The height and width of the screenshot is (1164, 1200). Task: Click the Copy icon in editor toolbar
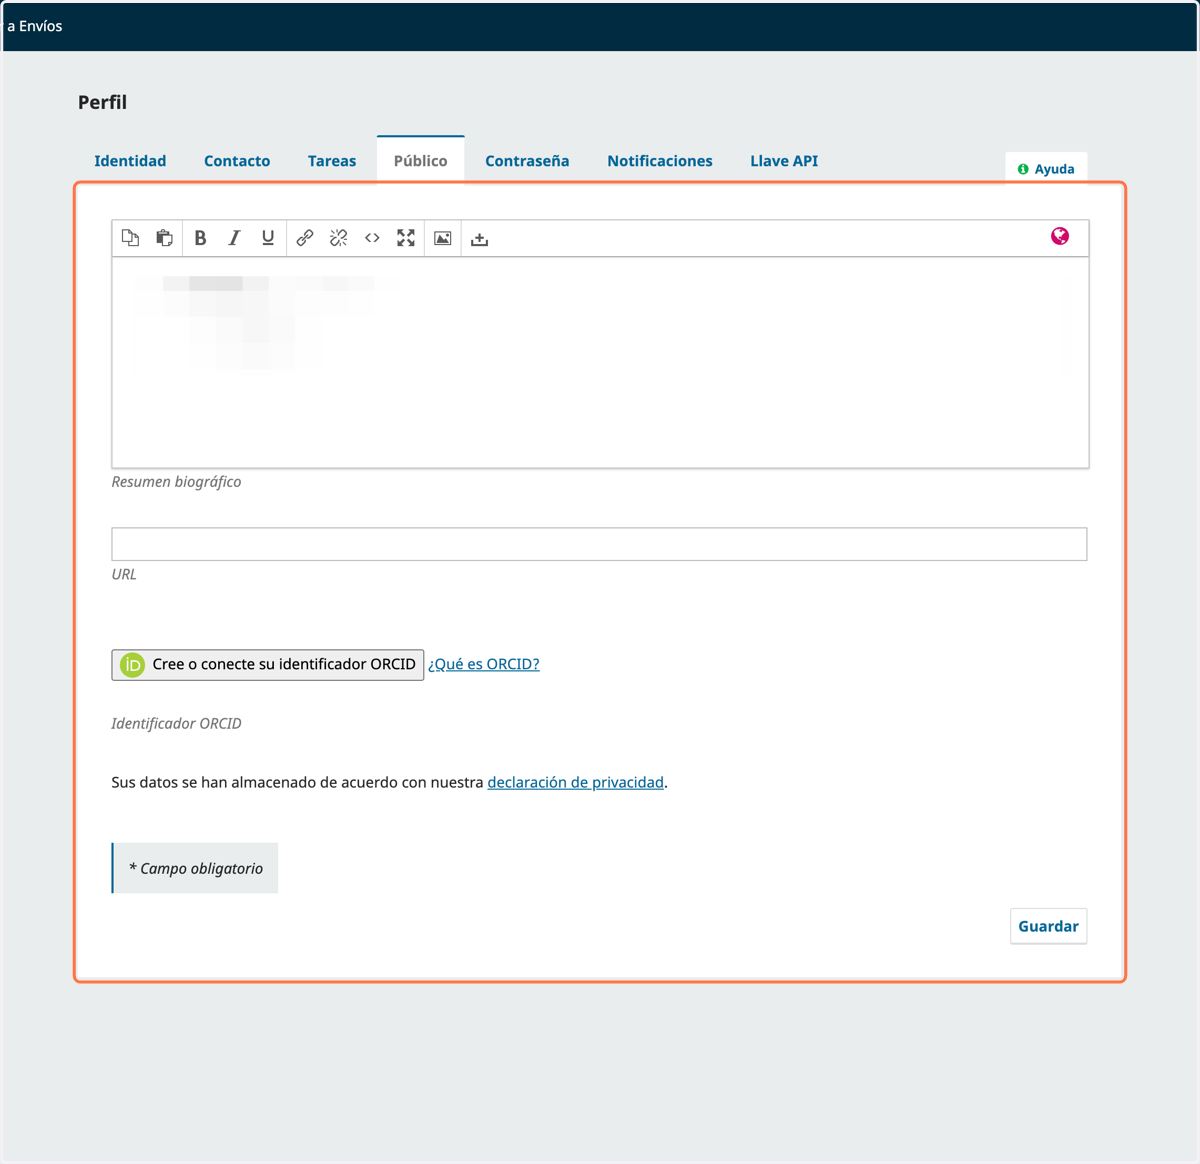(x=131, y=238)
